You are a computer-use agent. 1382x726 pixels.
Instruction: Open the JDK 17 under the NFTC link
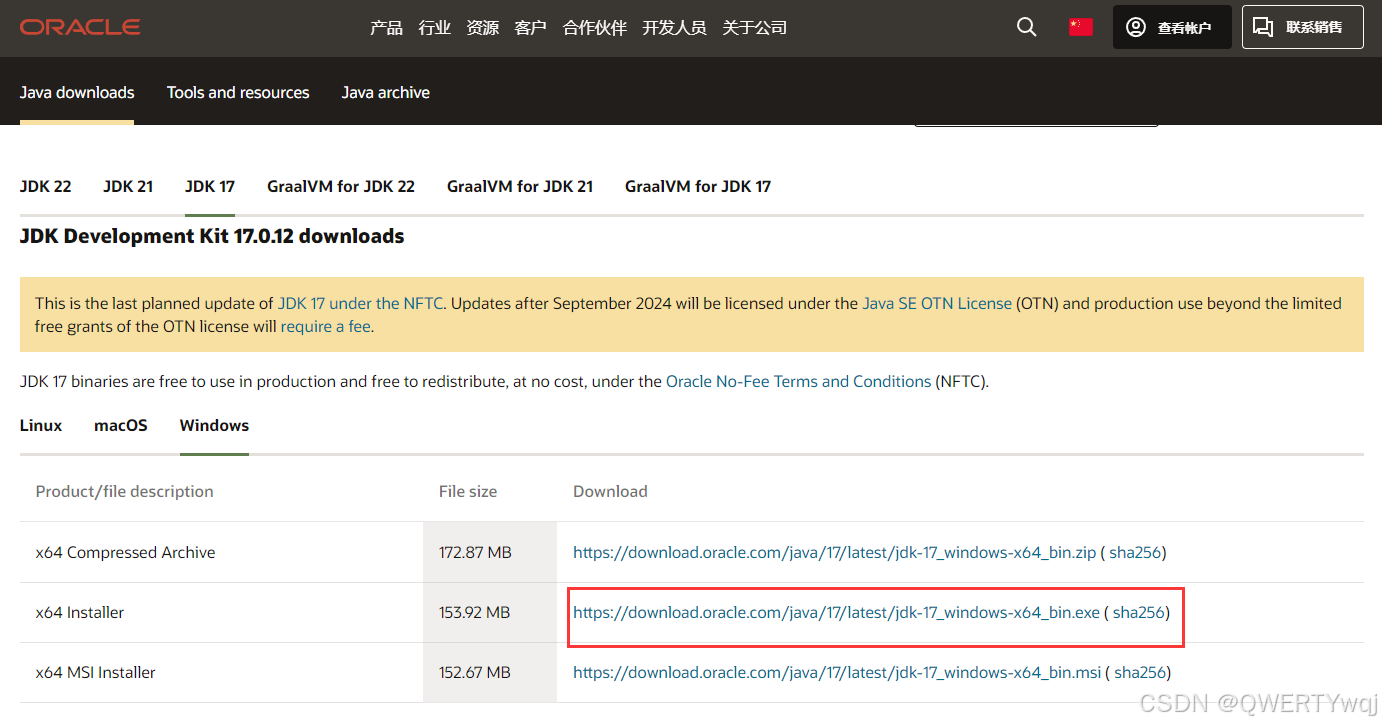point(360,303)
